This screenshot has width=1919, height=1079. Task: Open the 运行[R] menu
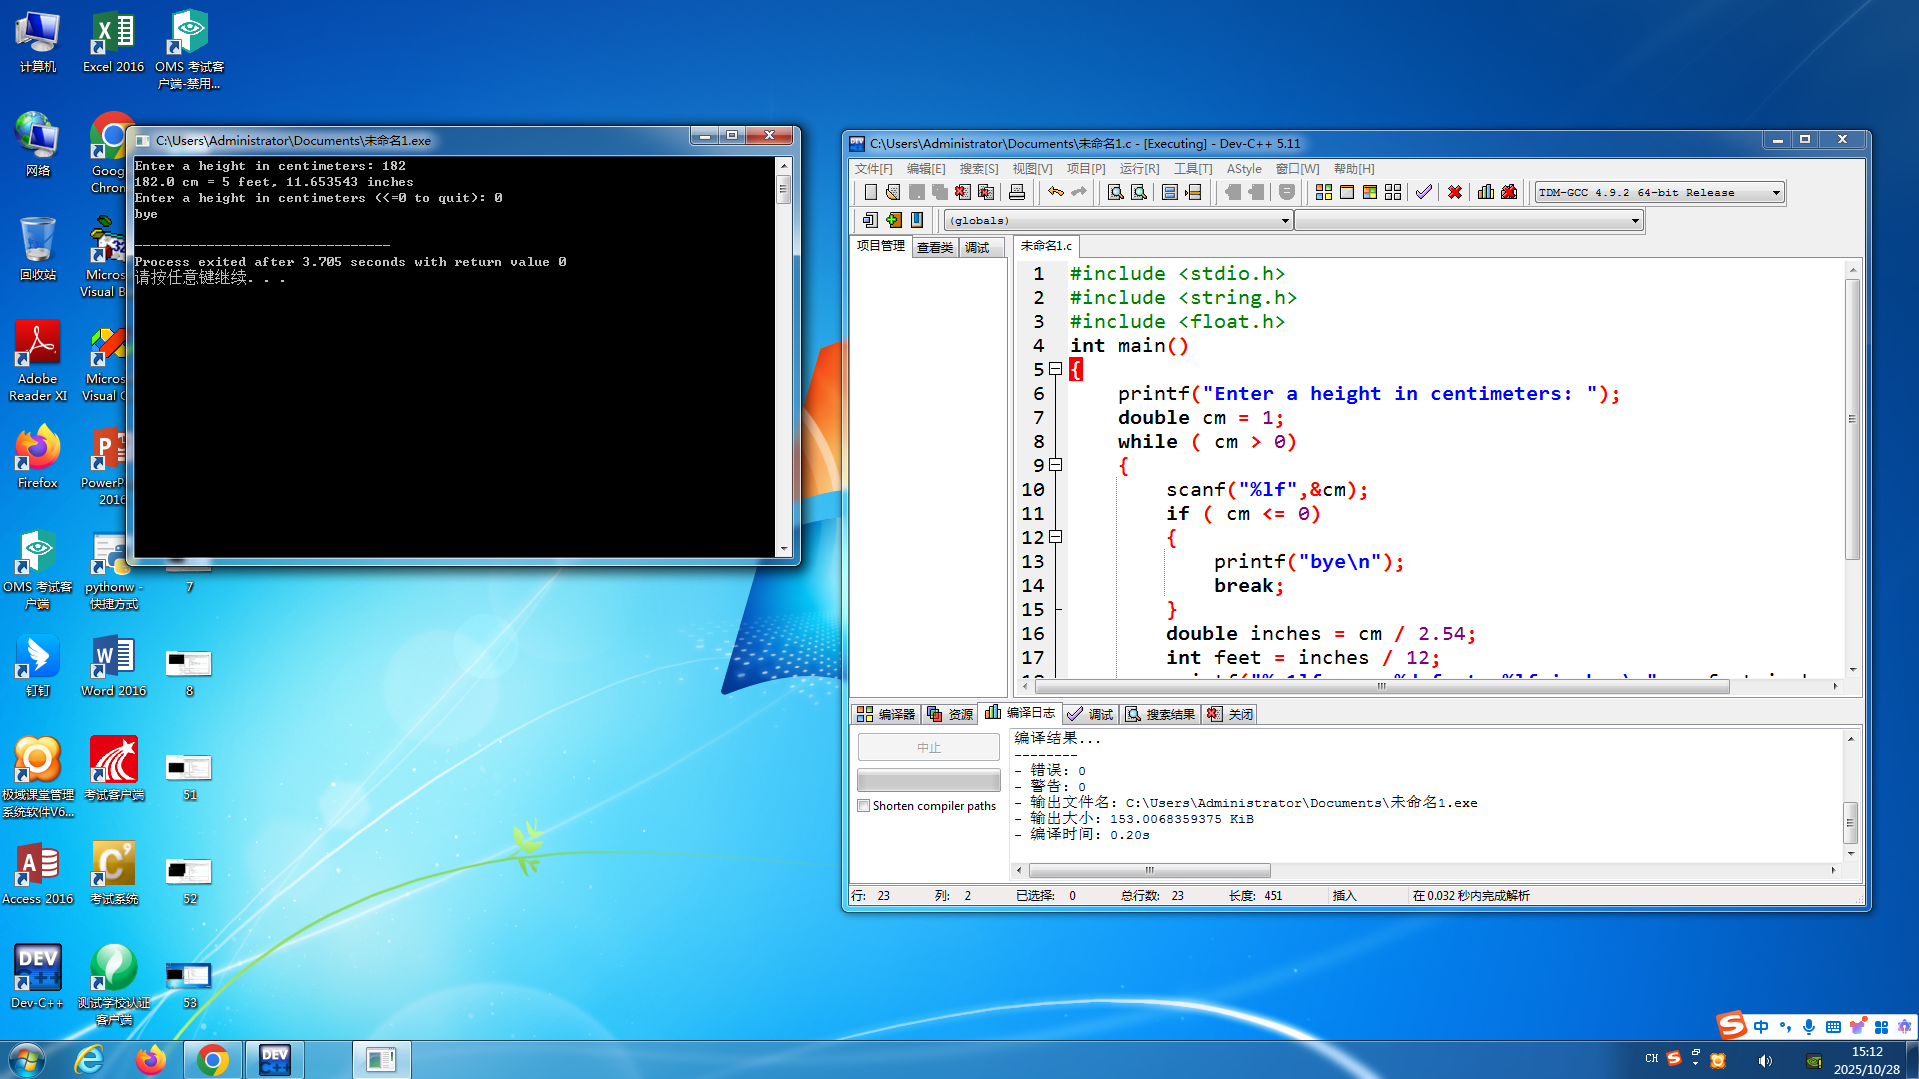tap(1139, 169)
